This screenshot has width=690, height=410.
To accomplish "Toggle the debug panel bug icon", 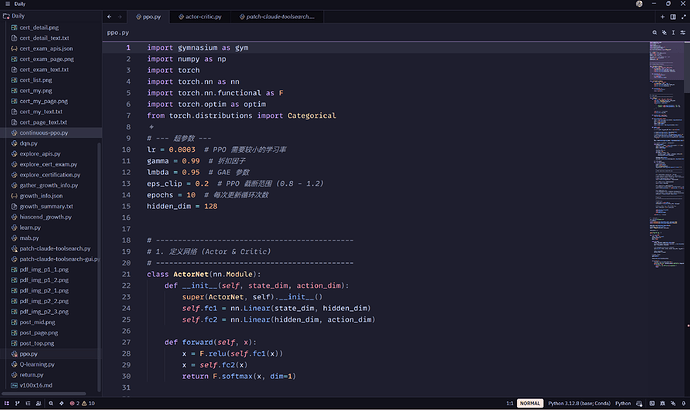I will point(663,403).
